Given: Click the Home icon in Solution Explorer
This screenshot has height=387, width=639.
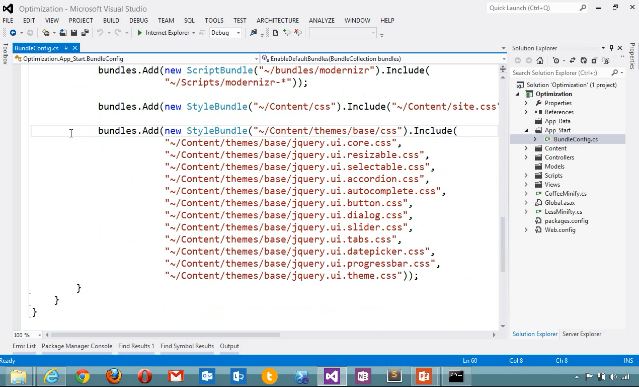Looking at the screenshot, I should click(x=540, y=60).
